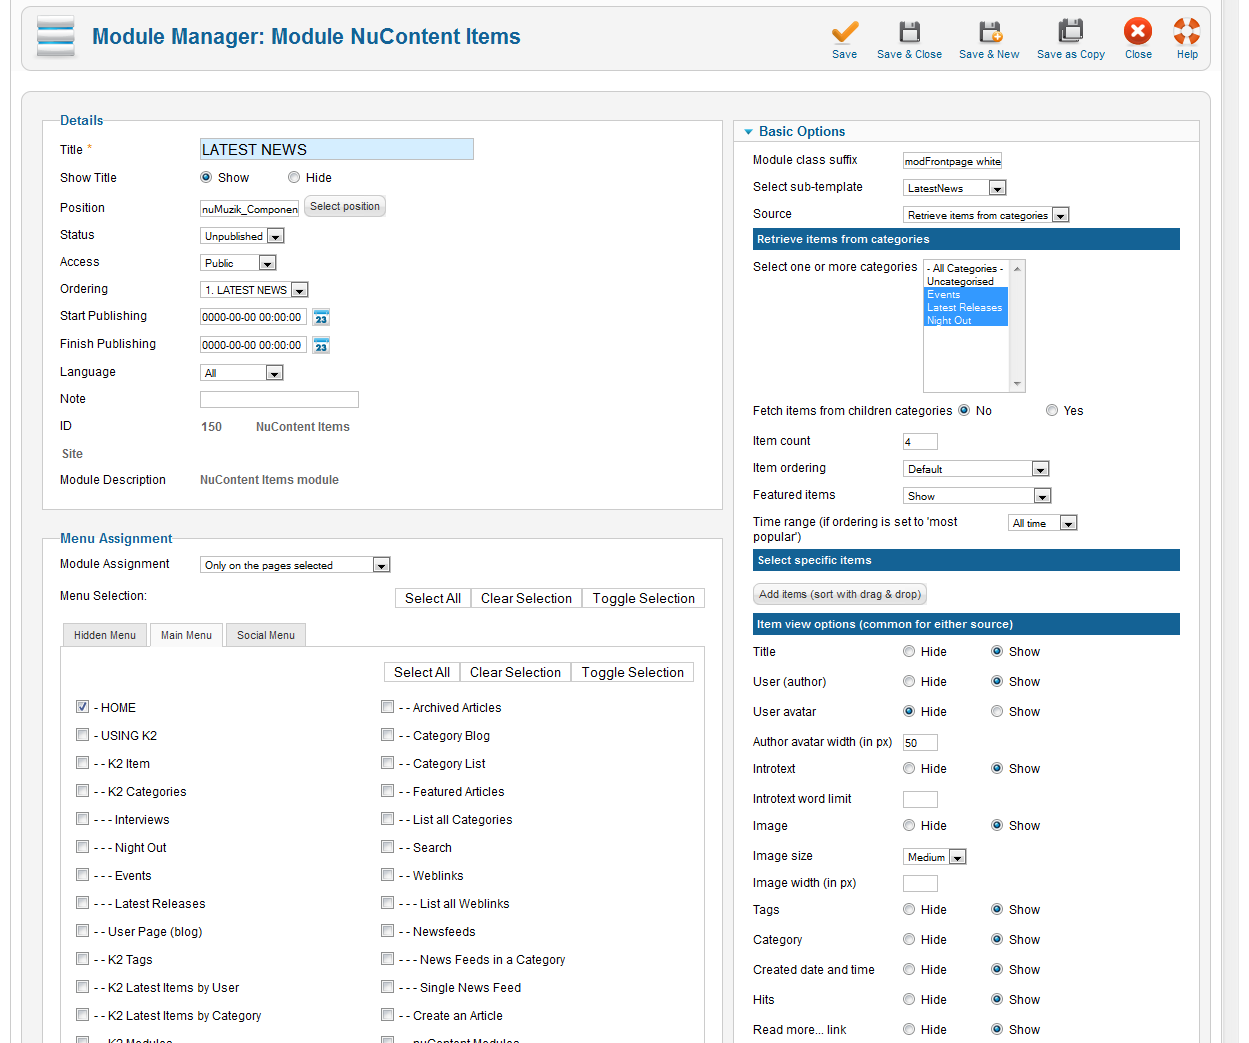Select All Categories list entry
Image resolution: width=1249 pixels, height=1043 pixels.
[965, 269]
